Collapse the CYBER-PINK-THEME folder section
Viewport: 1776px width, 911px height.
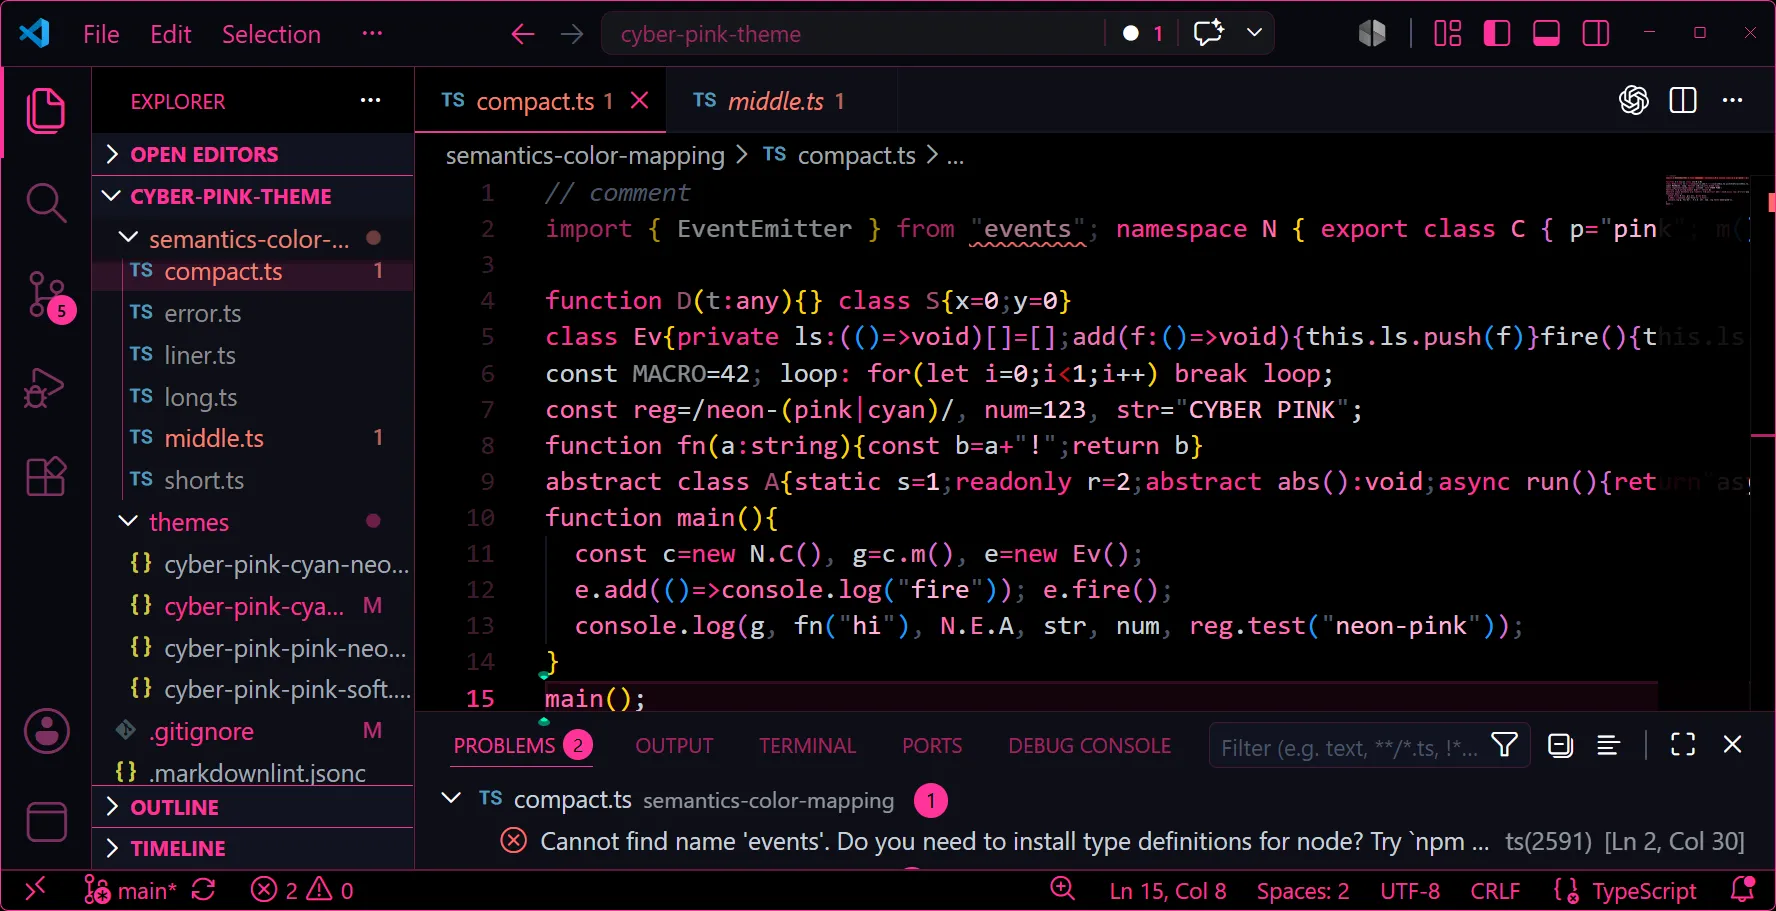(253, 196)
